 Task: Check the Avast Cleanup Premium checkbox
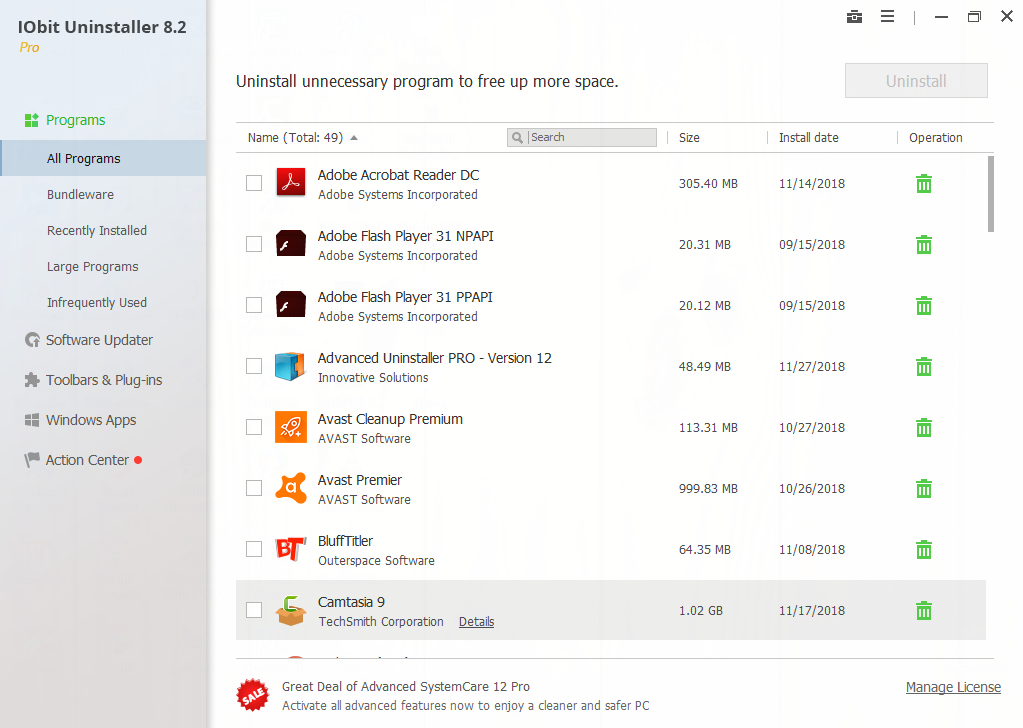click(254, 427)
